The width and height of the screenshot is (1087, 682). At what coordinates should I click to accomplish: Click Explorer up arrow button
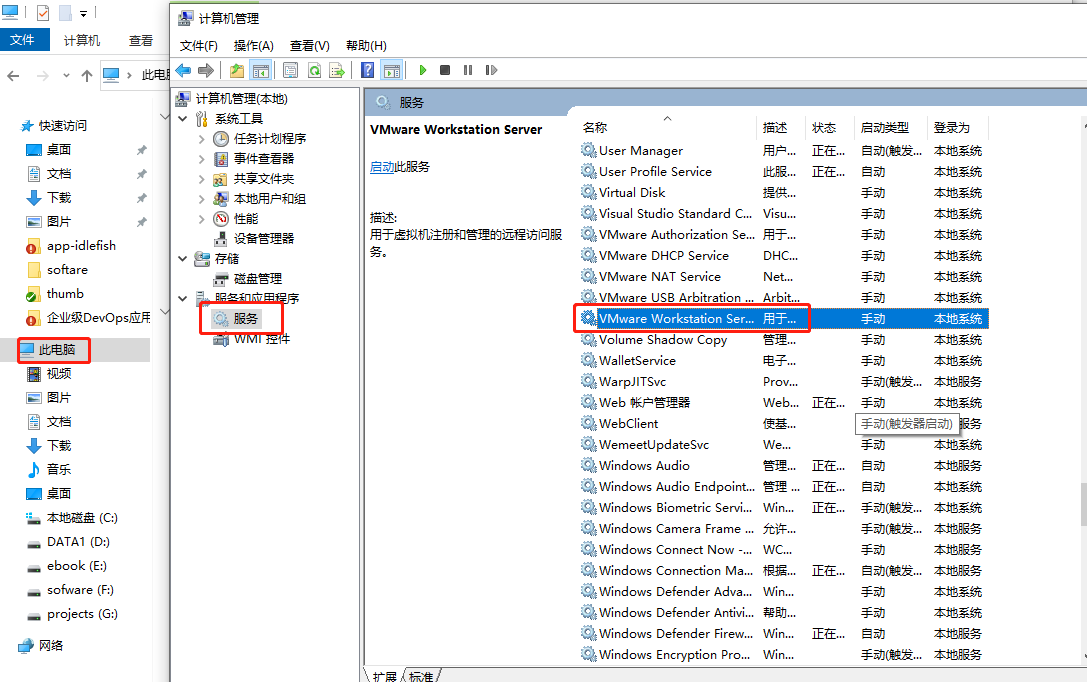point(87,76)
